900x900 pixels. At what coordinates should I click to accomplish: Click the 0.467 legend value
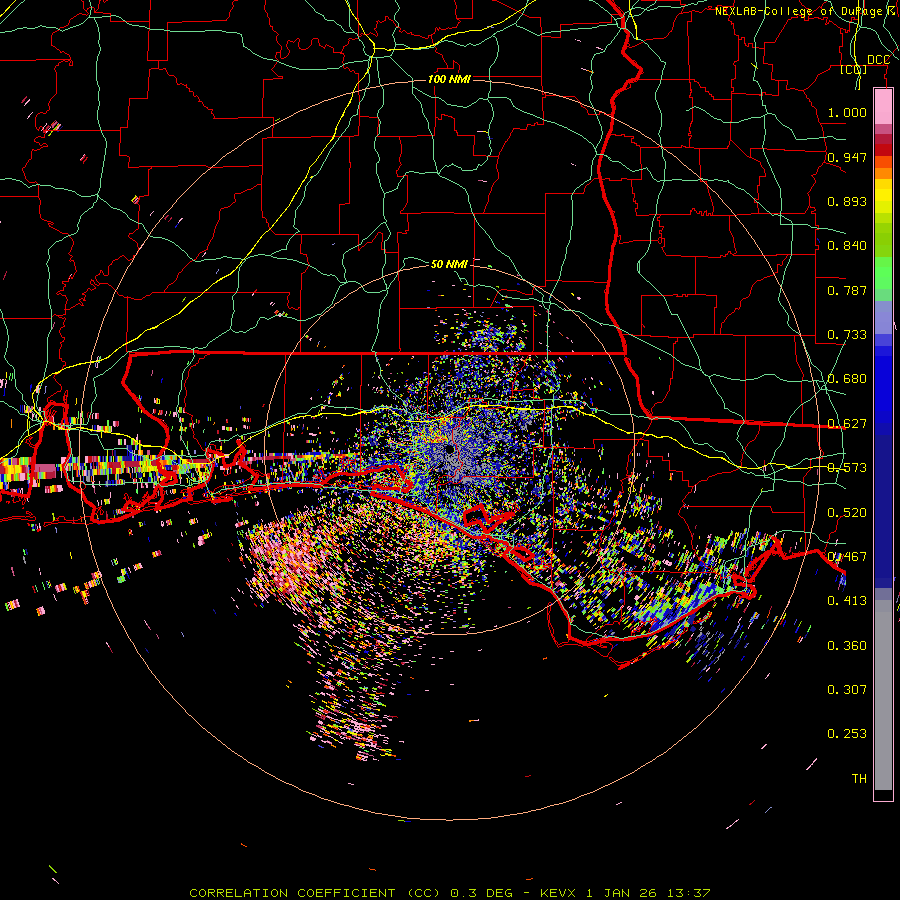pyautogui.click(x=847, y=556)
